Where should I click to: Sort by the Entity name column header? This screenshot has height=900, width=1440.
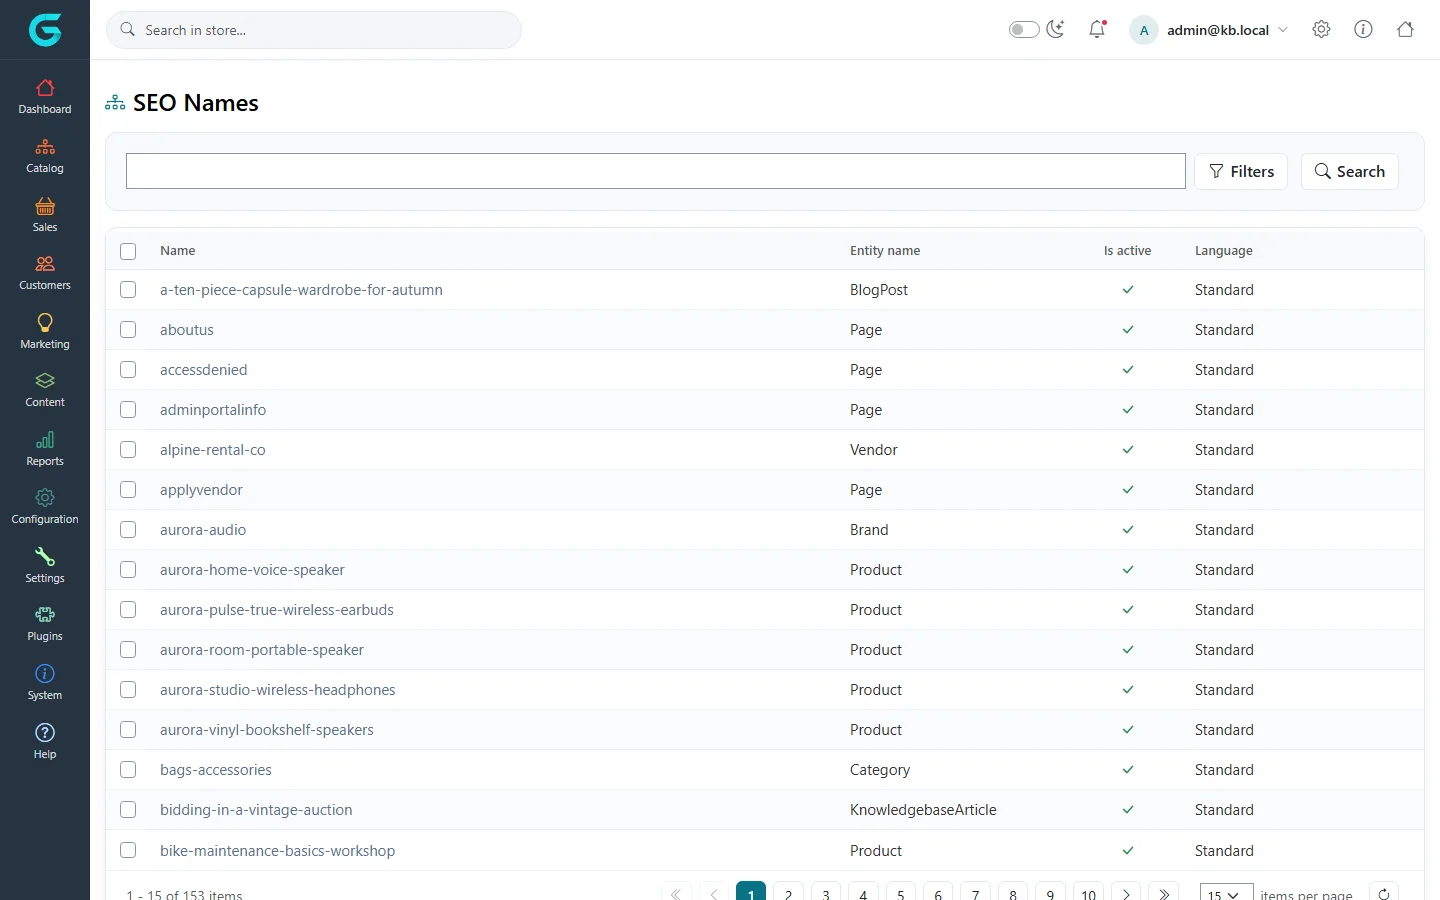pos(885,251)
